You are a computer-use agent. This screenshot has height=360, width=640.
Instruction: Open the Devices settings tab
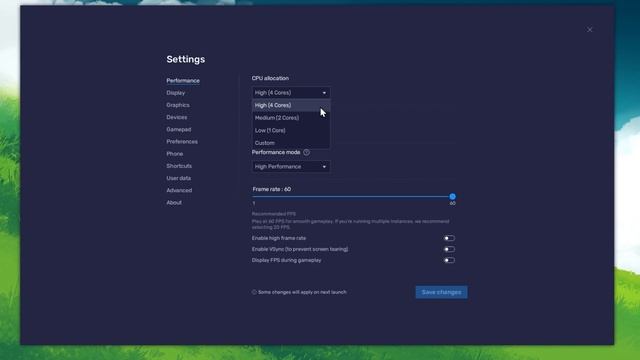click(x=176, y=118)
